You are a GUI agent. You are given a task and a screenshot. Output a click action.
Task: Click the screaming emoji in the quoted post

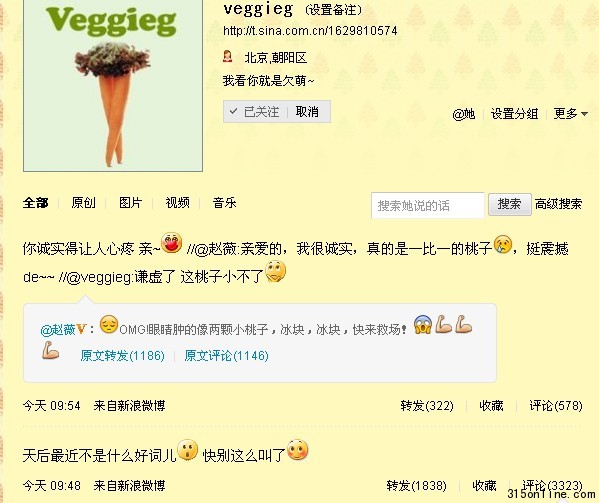click(423, 325)
